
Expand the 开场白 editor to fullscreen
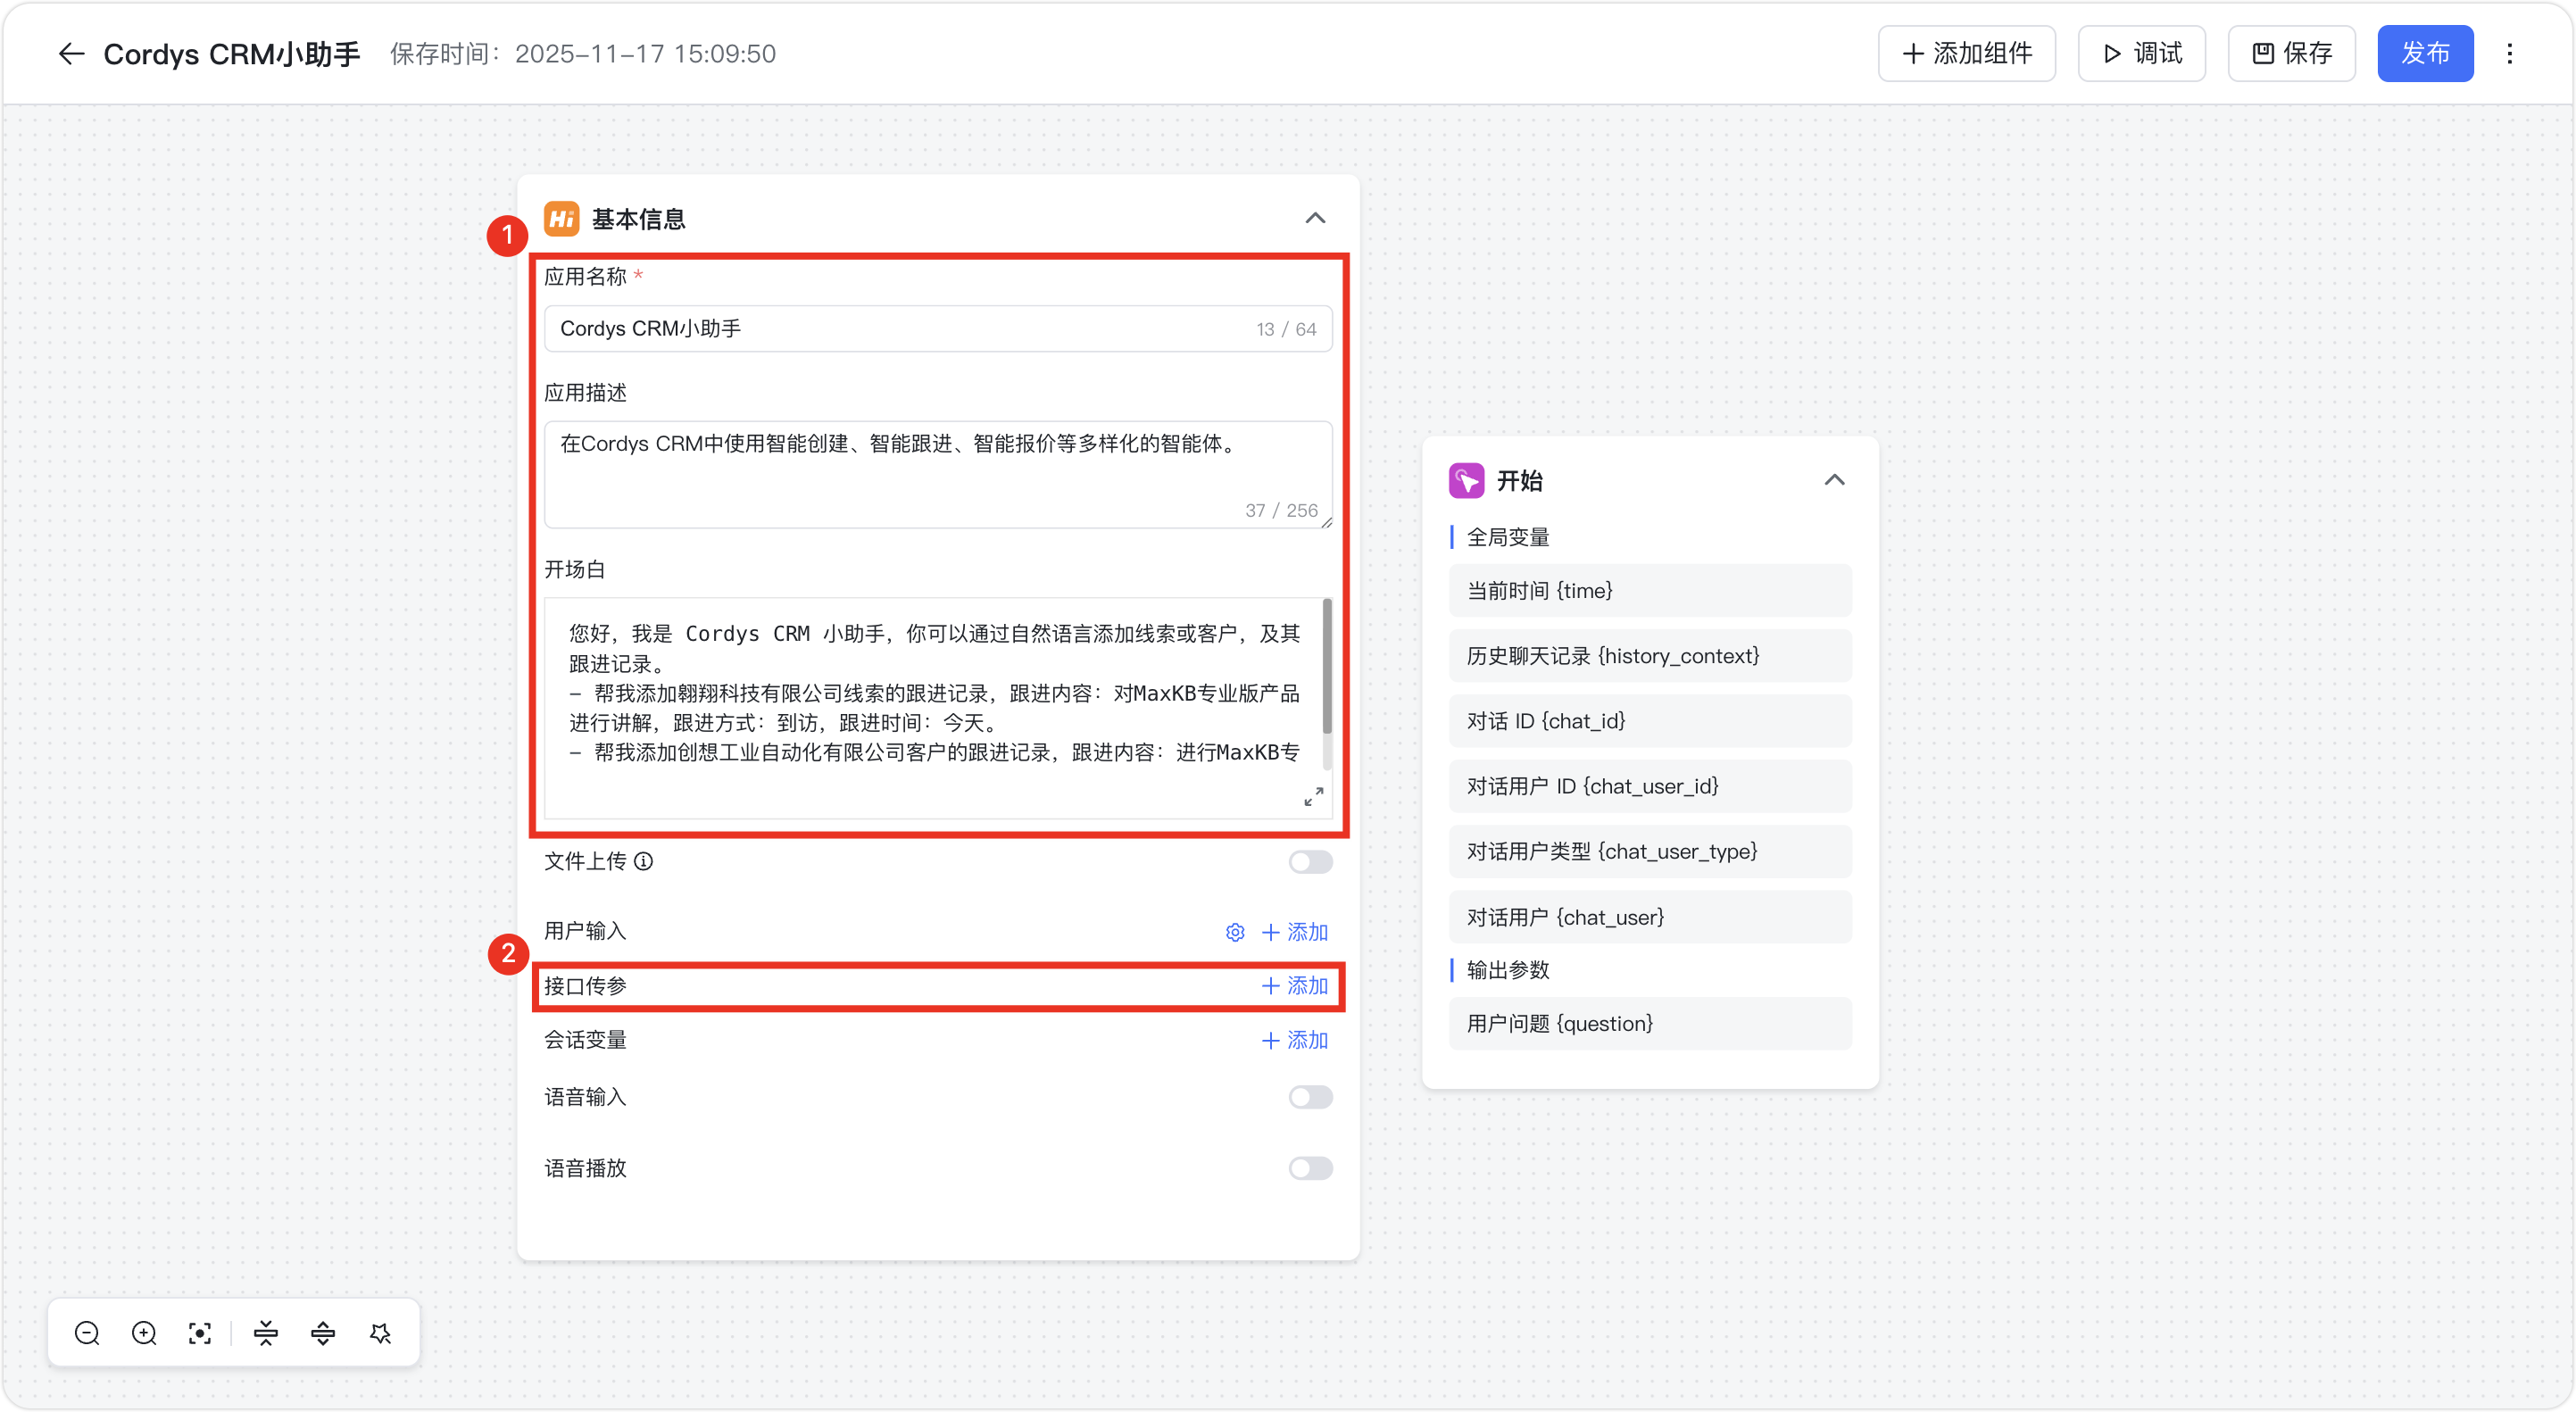[1313, 796]
